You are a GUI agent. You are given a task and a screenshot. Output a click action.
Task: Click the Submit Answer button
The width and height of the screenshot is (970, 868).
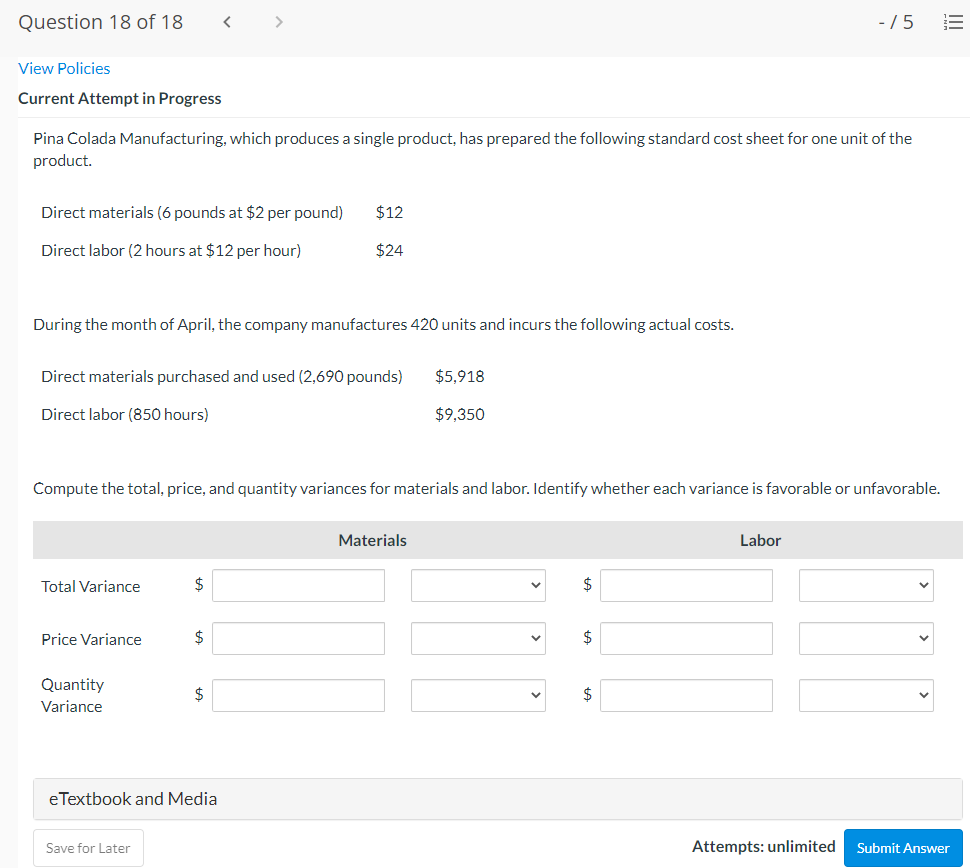point(902,847)
